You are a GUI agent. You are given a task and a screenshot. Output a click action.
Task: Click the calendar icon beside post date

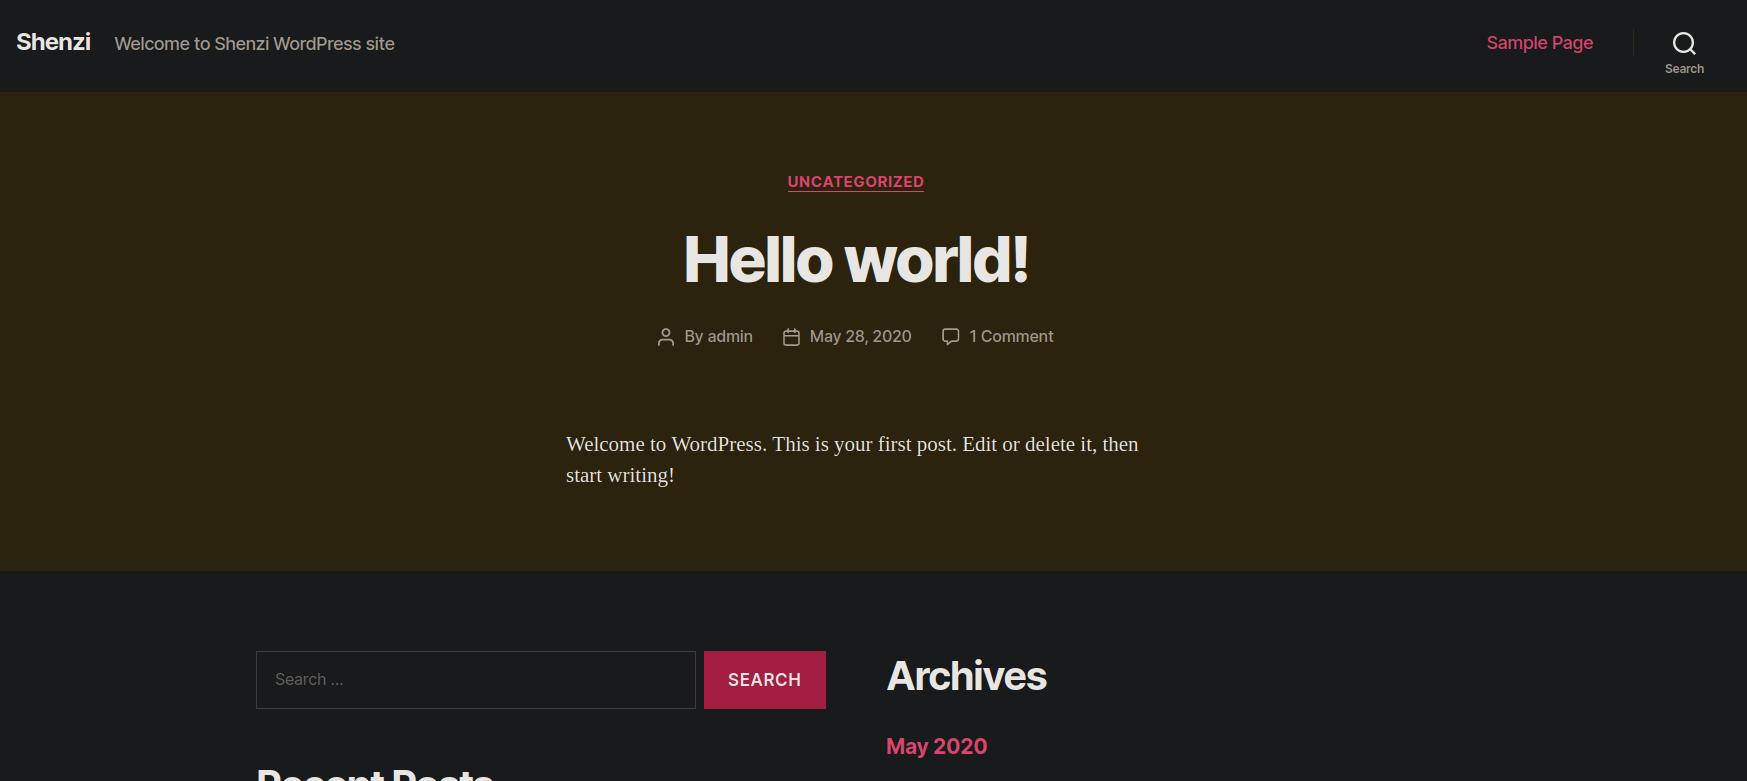(791, 338)
